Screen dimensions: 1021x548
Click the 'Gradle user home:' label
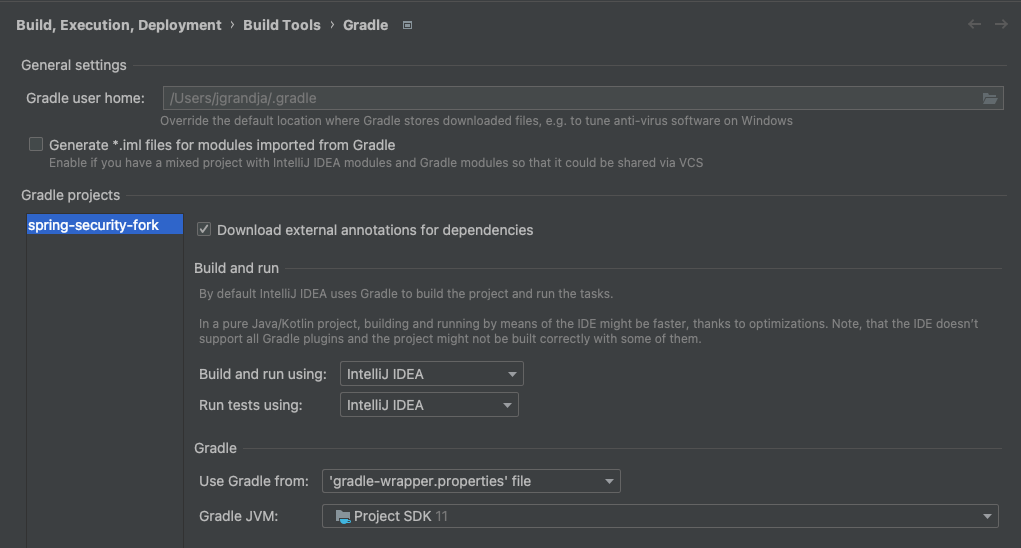point(86,98)
